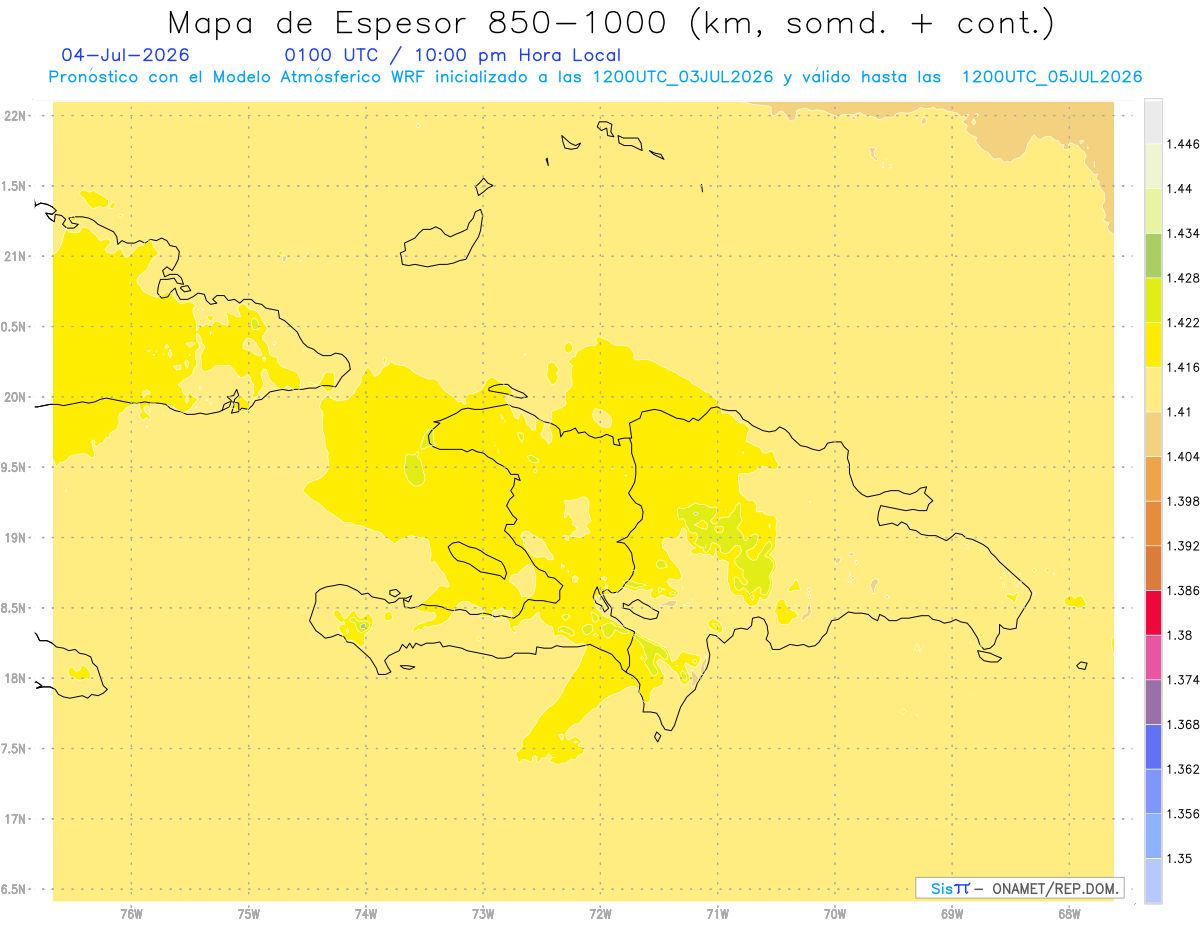Click the 75W longitude axis label

[x=249, y=913]
